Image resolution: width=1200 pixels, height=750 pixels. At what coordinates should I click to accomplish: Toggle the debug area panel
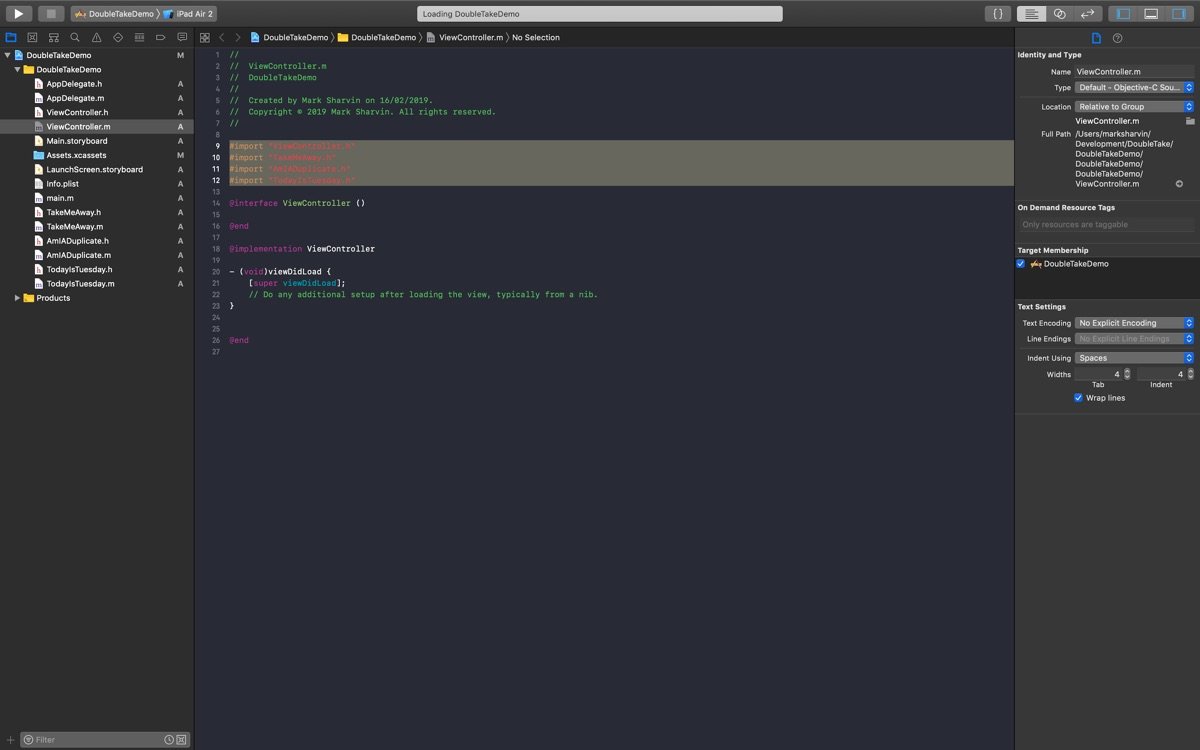[1151, 14]
